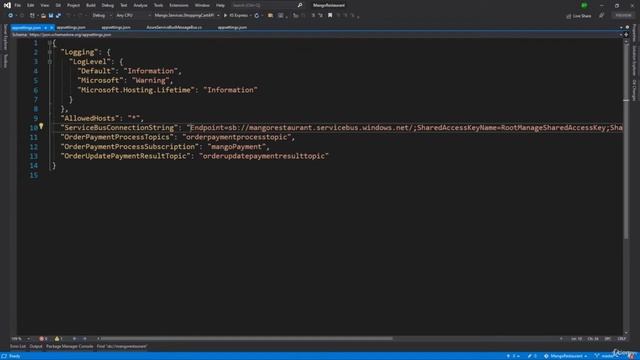This screenshot has width=640, height=360.
Task: Click the feedback icon next to Live Share
Action: (x=602, y=16)
